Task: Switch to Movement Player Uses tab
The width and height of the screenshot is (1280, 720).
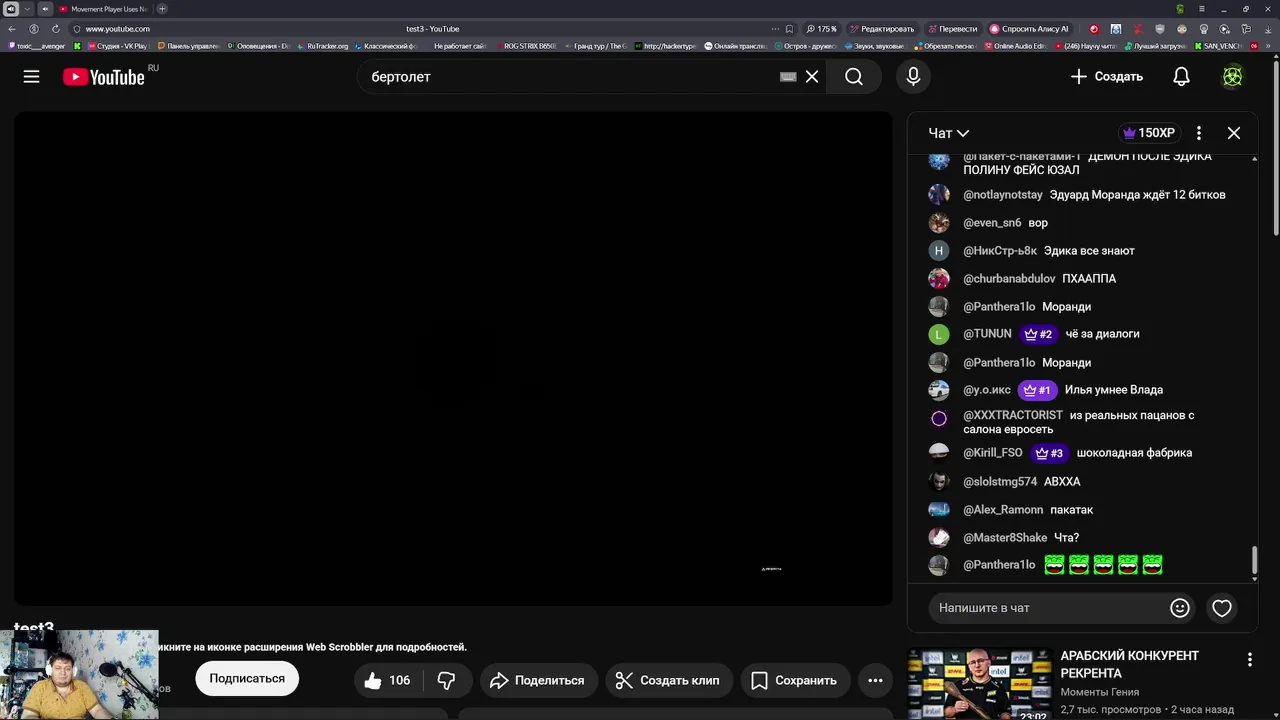Action: 103,9
